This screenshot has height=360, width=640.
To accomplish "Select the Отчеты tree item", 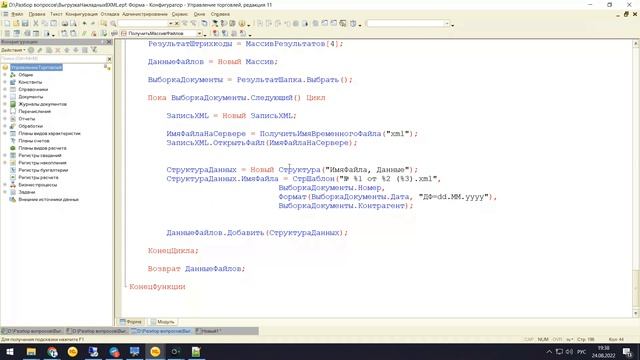I will [27, 119].
